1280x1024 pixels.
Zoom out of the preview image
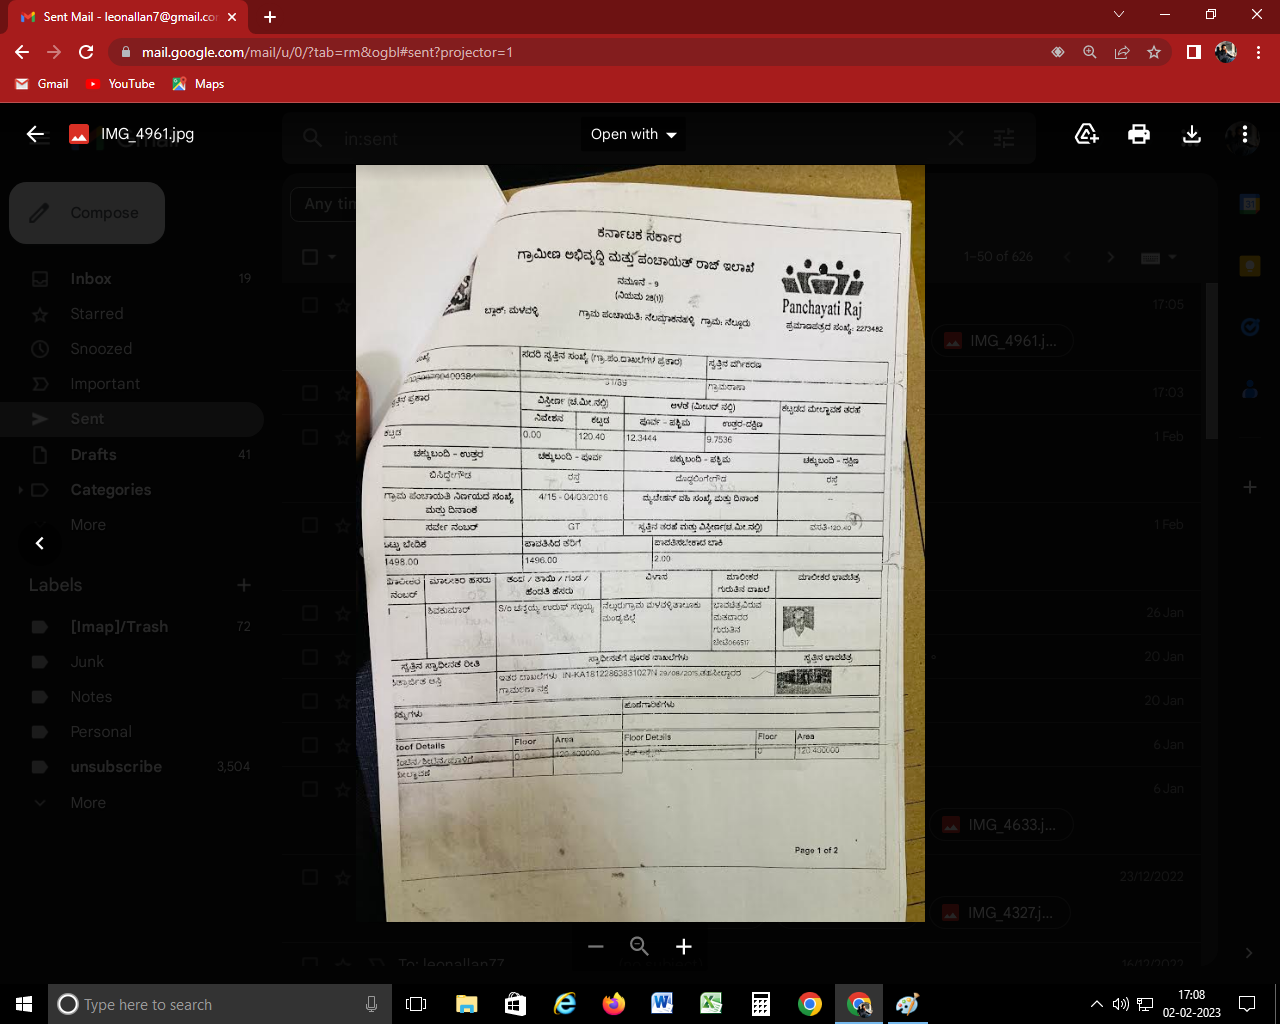click(596, 946)
